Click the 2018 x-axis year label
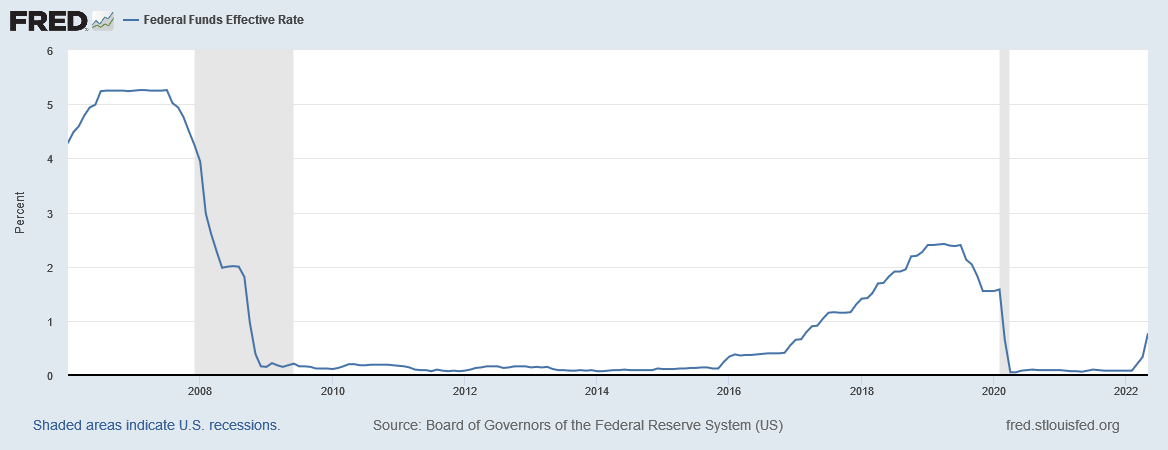 pos(862,390)
